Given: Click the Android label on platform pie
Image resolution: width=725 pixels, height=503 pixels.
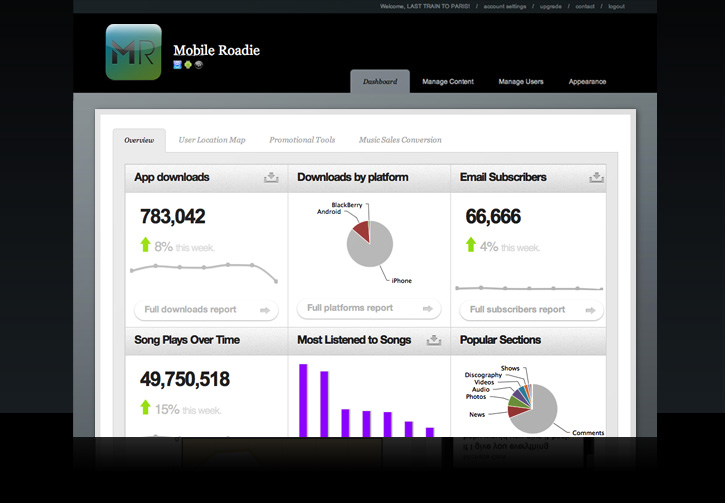Looking at the screenshot, I should 329,212.
